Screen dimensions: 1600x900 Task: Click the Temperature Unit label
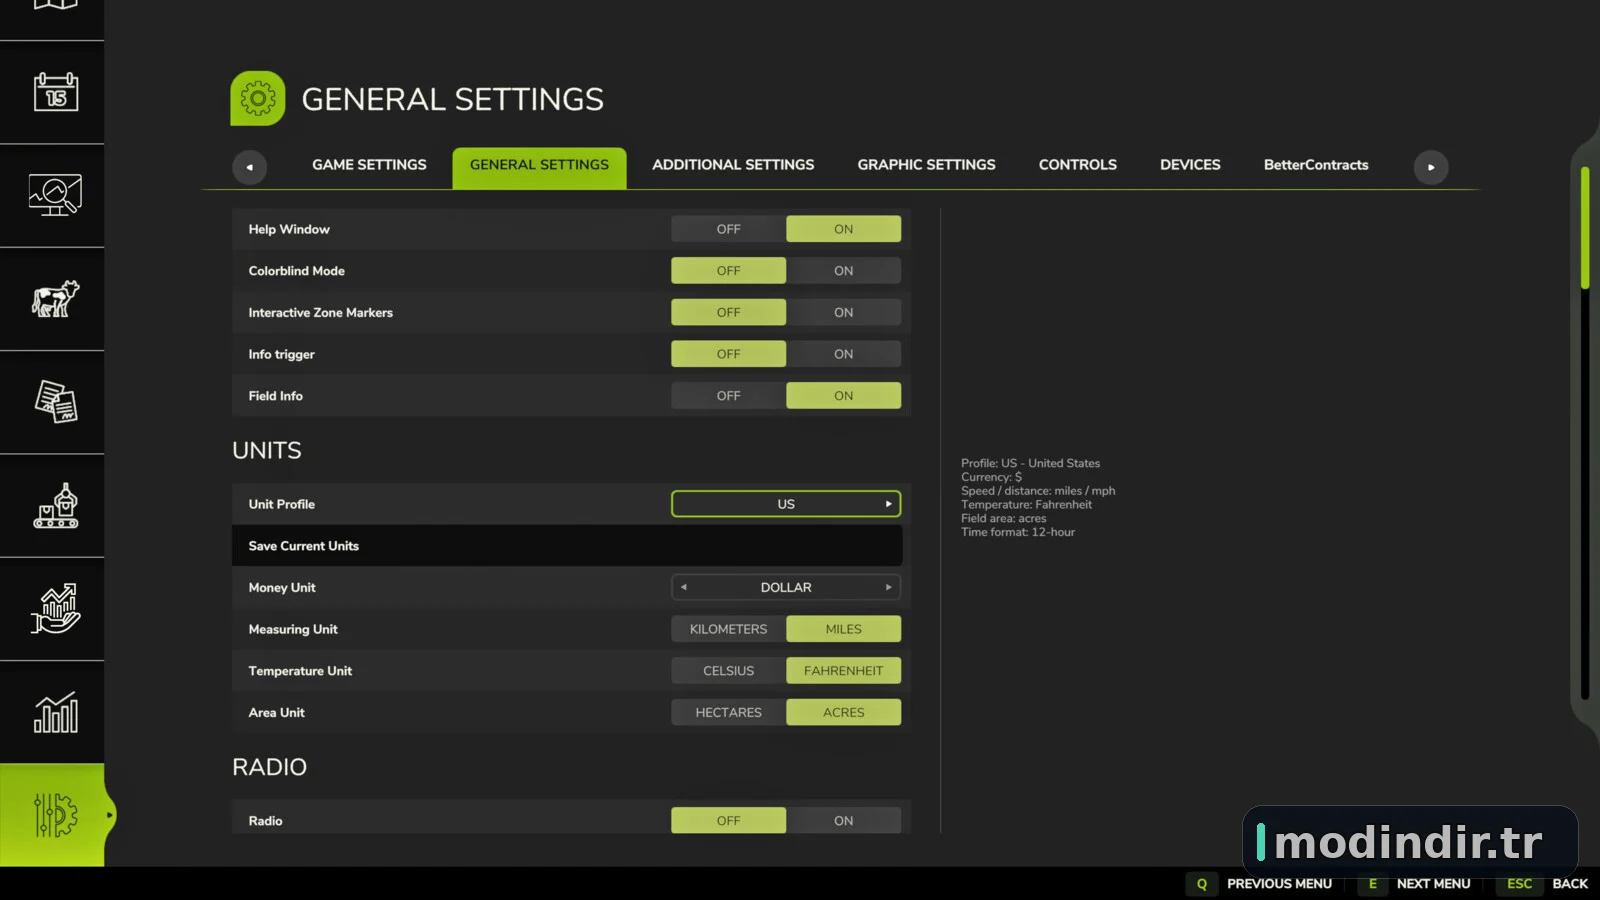click(300, 671)
